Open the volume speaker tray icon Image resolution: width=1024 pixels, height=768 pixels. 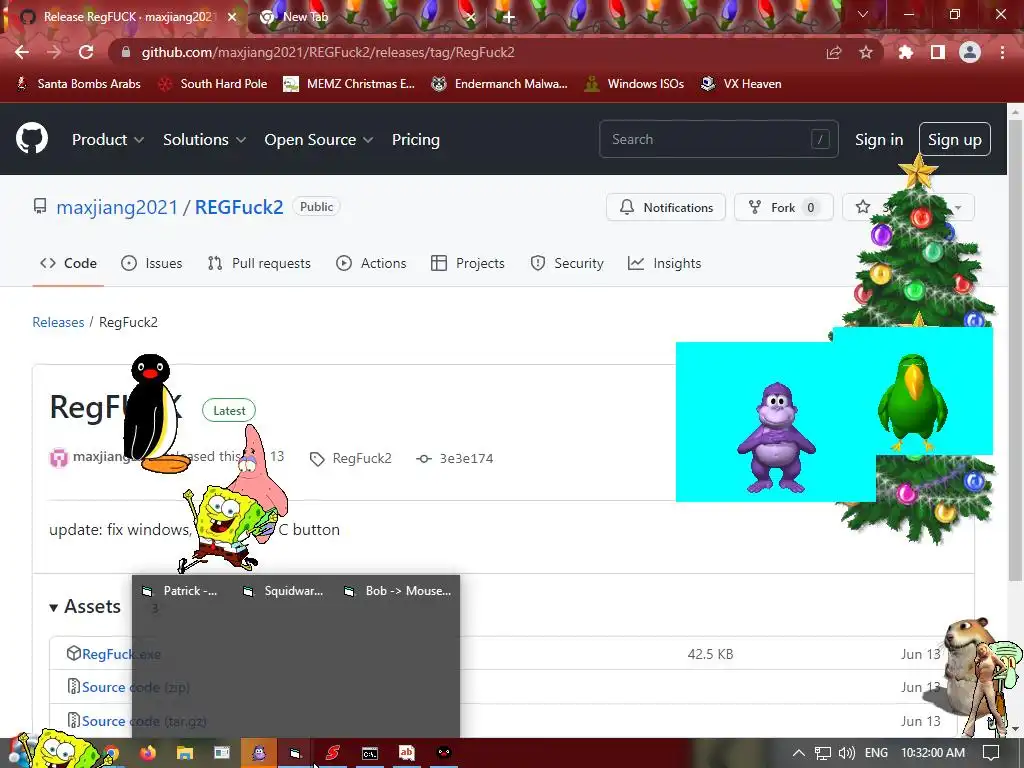tap(846, 753)
